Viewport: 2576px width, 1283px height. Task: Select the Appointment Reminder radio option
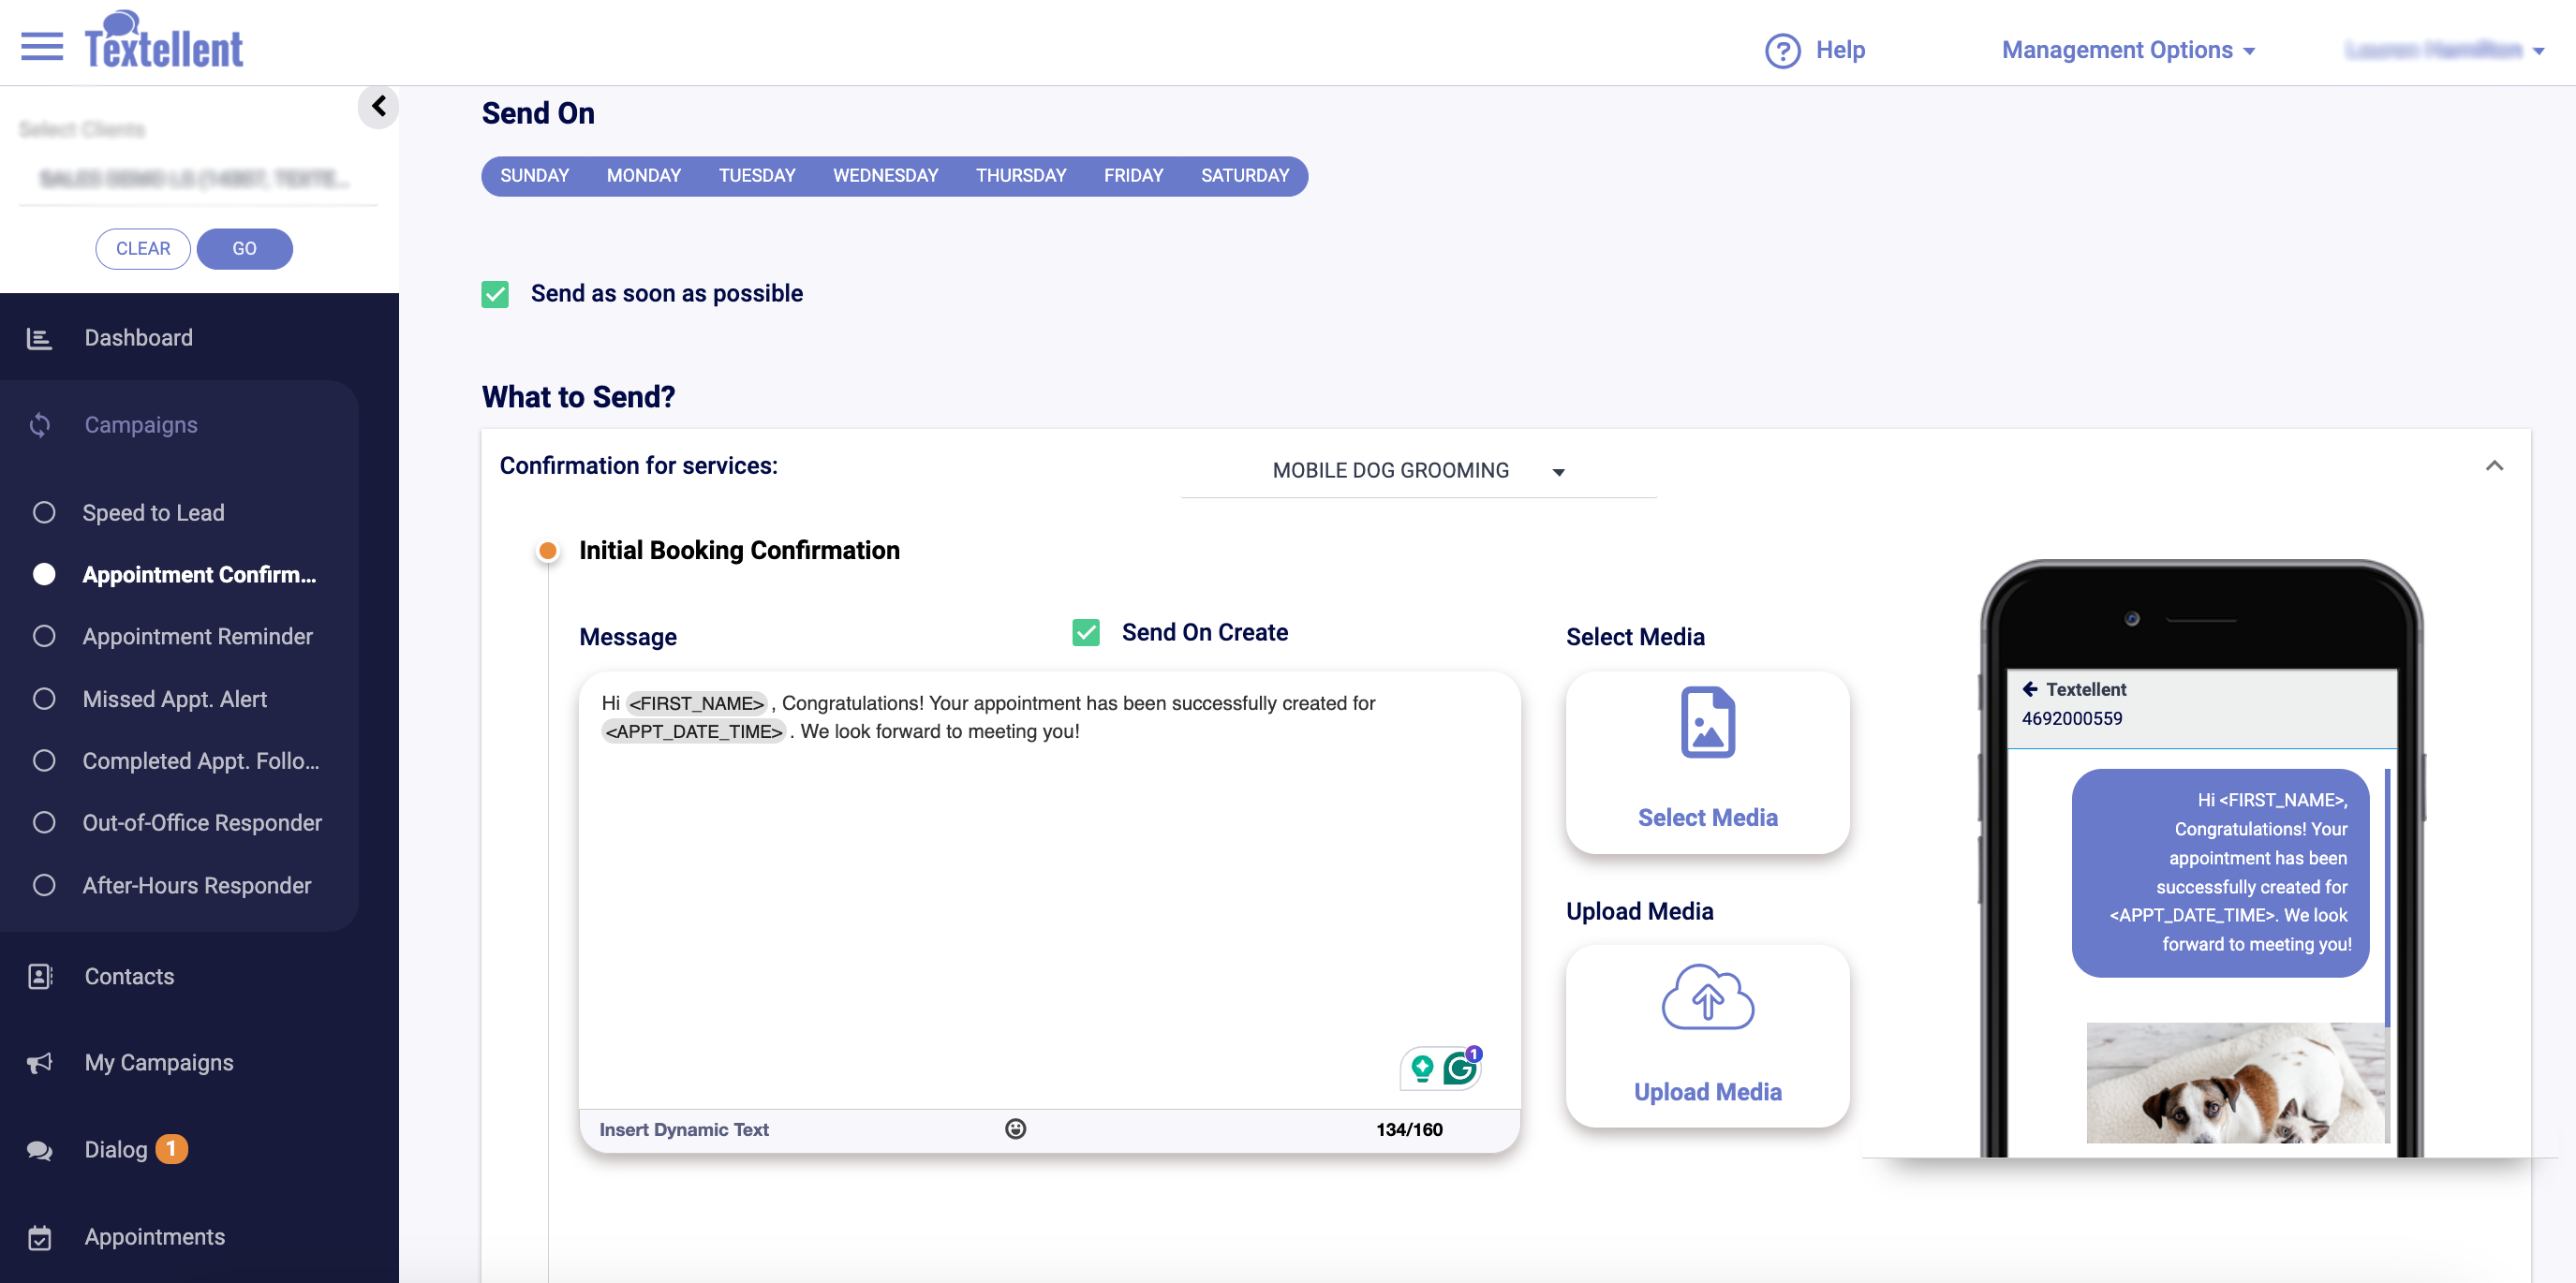44,636
